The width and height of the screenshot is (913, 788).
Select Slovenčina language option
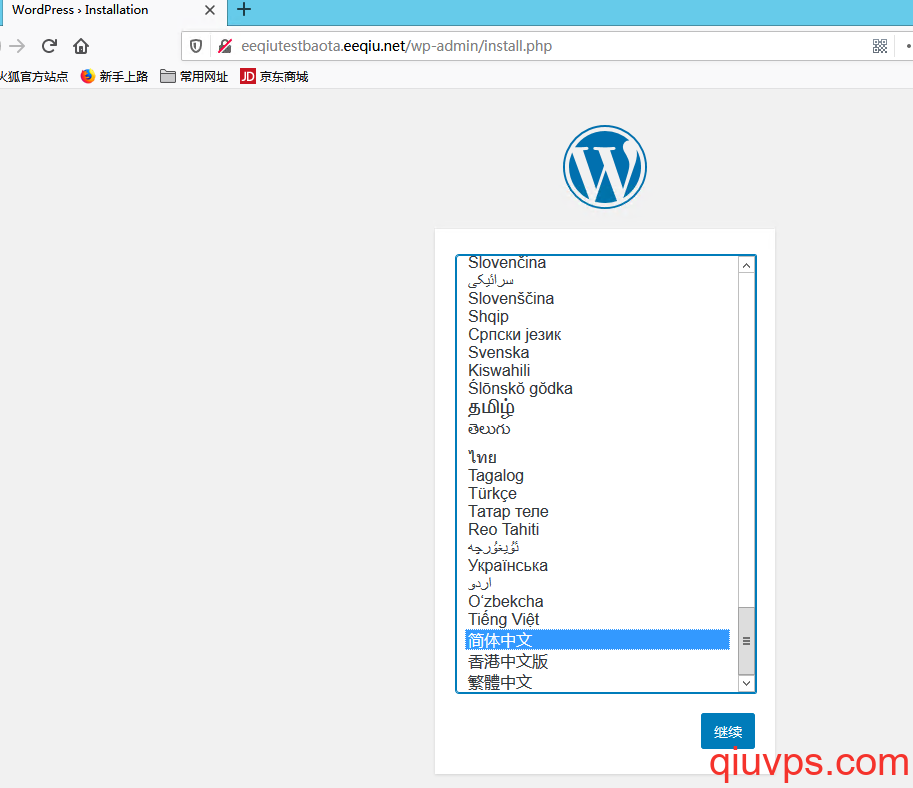tap(597, 263)
